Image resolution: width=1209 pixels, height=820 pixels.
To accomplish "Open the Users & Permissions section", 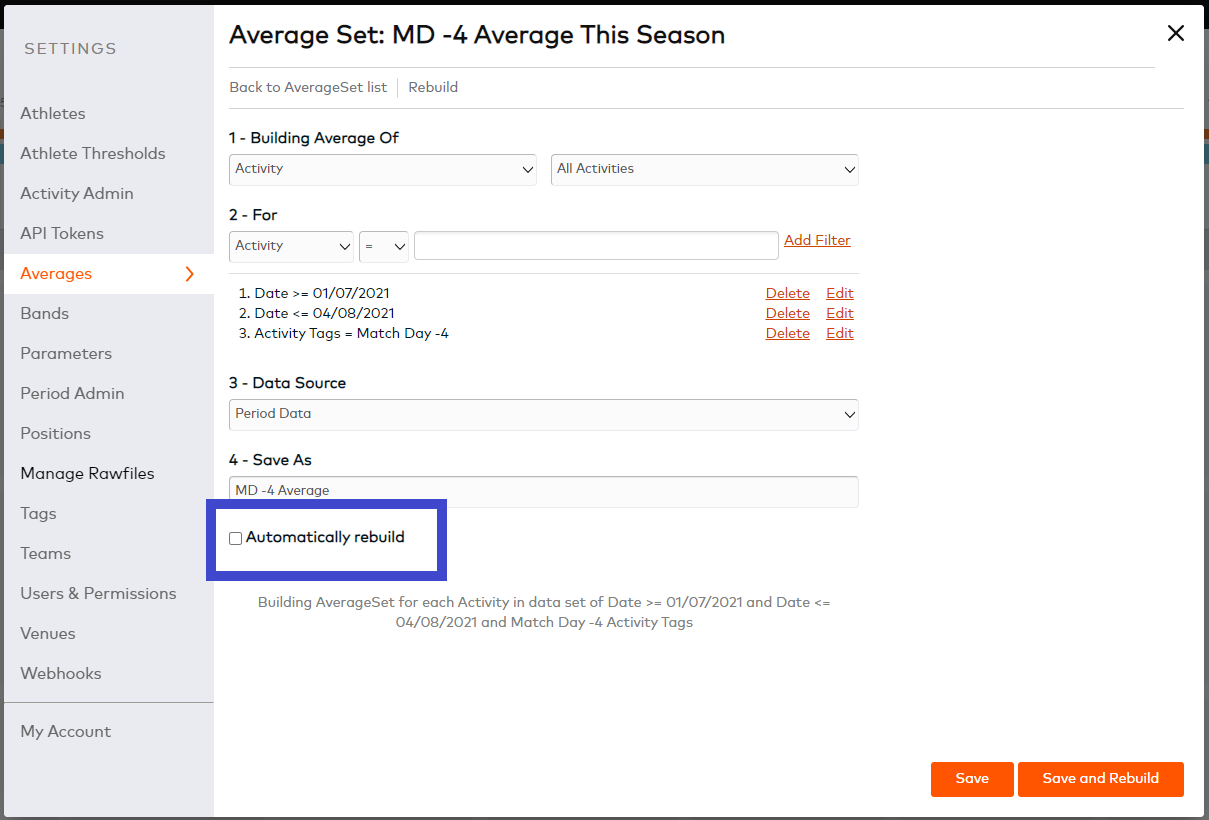I will pos(98,593).
